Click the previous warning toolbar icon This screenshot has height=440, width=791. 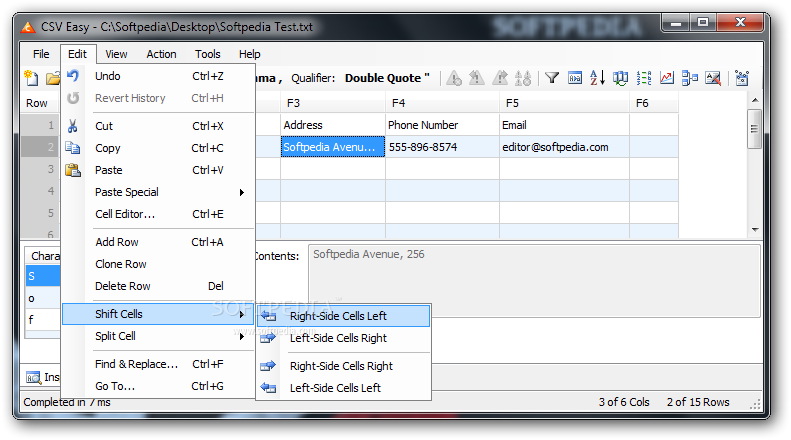(476, 78)
